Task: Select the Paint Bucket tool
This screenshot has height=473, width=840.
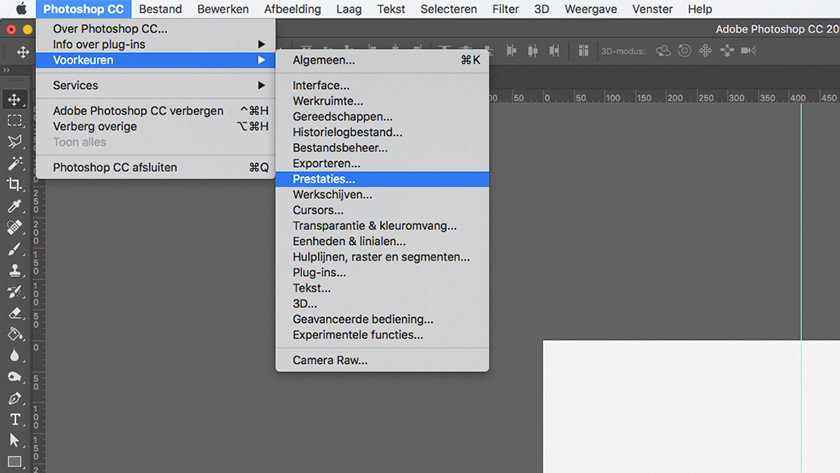Action: (x=14, y=334)
